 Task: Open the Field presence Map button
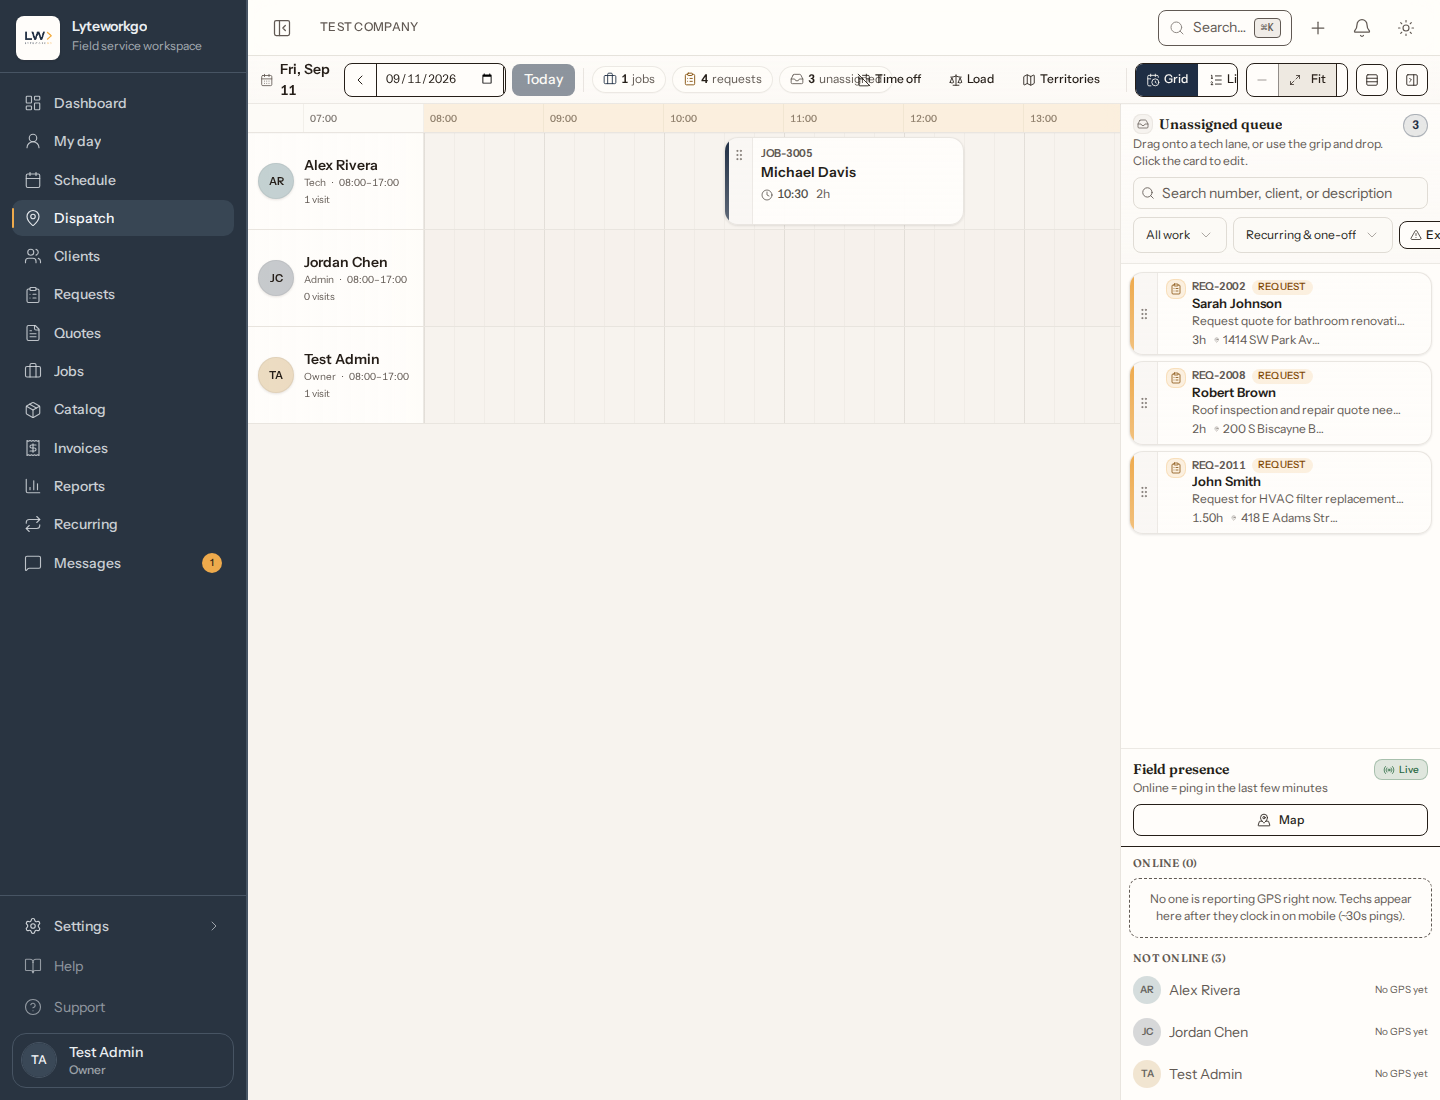1280,820
